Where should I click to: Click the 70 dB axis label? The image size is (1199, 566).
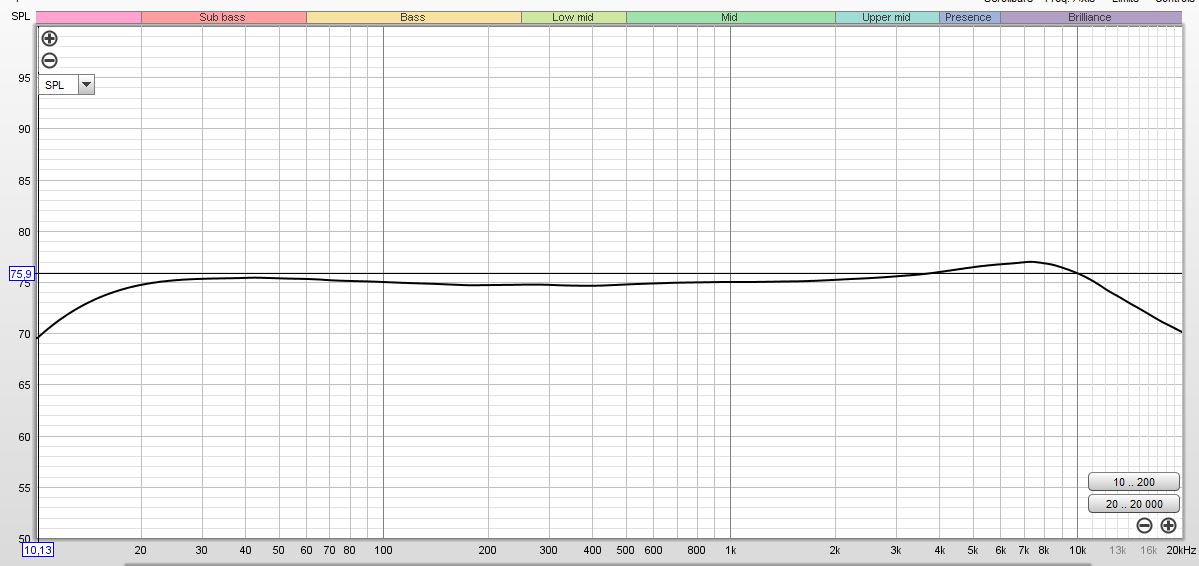point(24,334)
